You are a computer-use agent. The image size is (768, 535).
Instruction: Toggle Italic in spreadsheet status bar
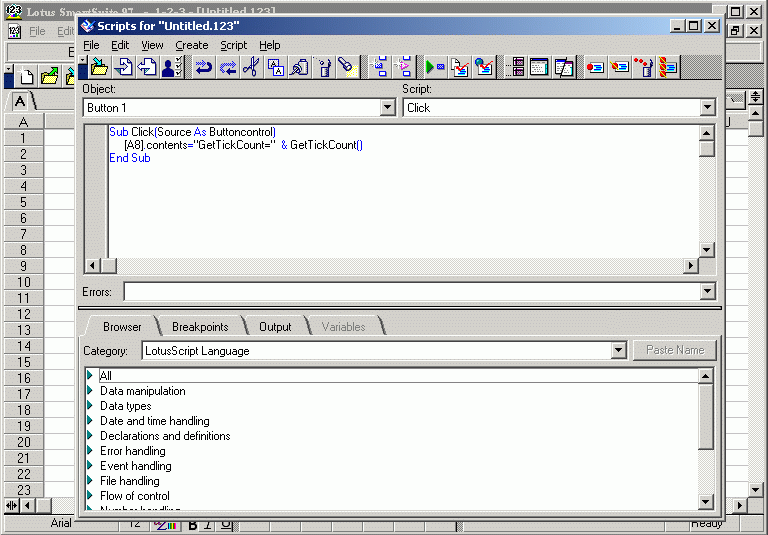click(209, 526)
